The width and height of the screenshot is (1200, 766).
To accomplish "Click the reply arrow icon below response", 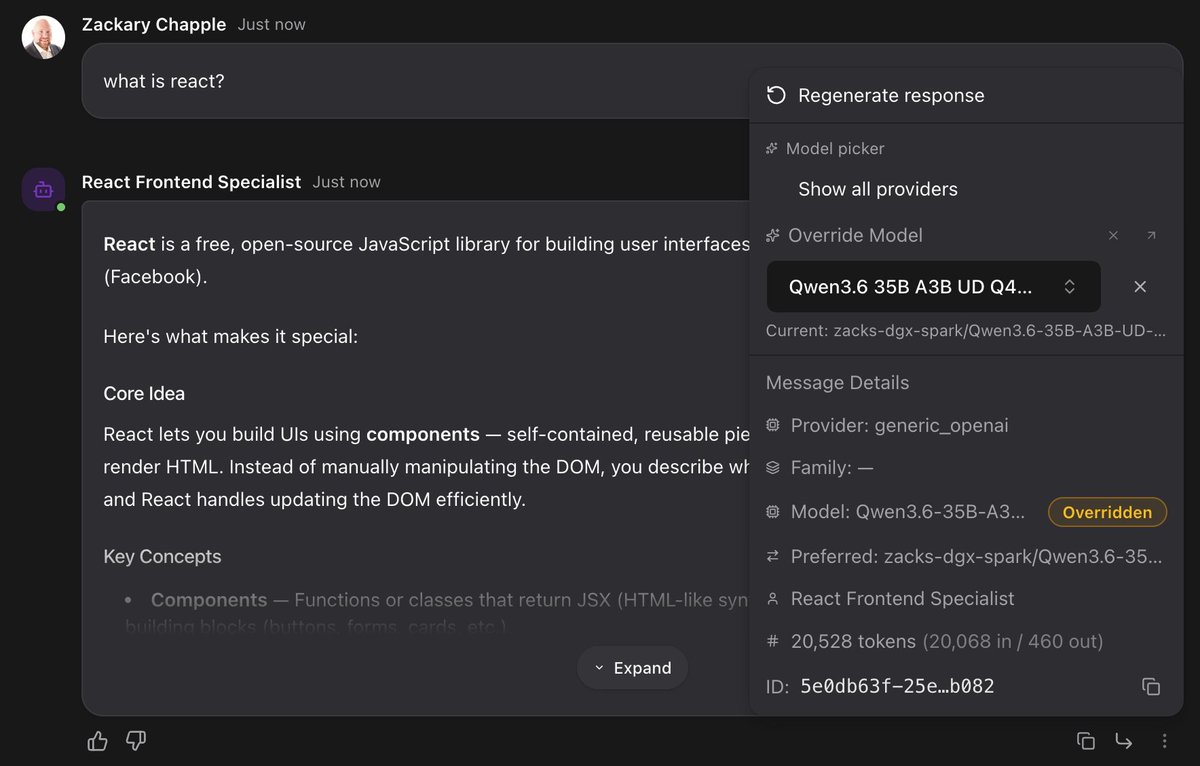I will (x=1124, y=741).
